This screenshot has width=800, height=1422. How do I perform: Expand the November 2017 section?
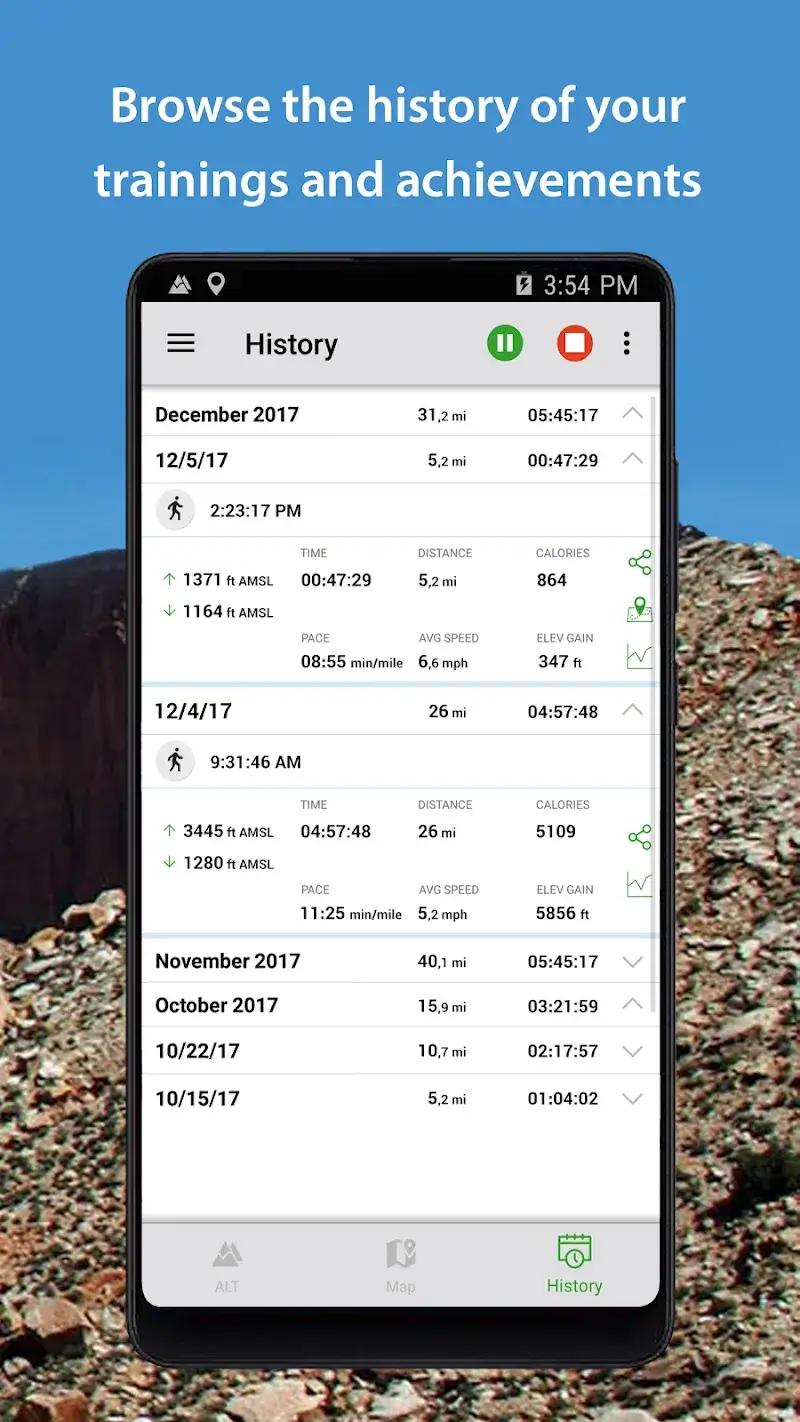[631, 961]
